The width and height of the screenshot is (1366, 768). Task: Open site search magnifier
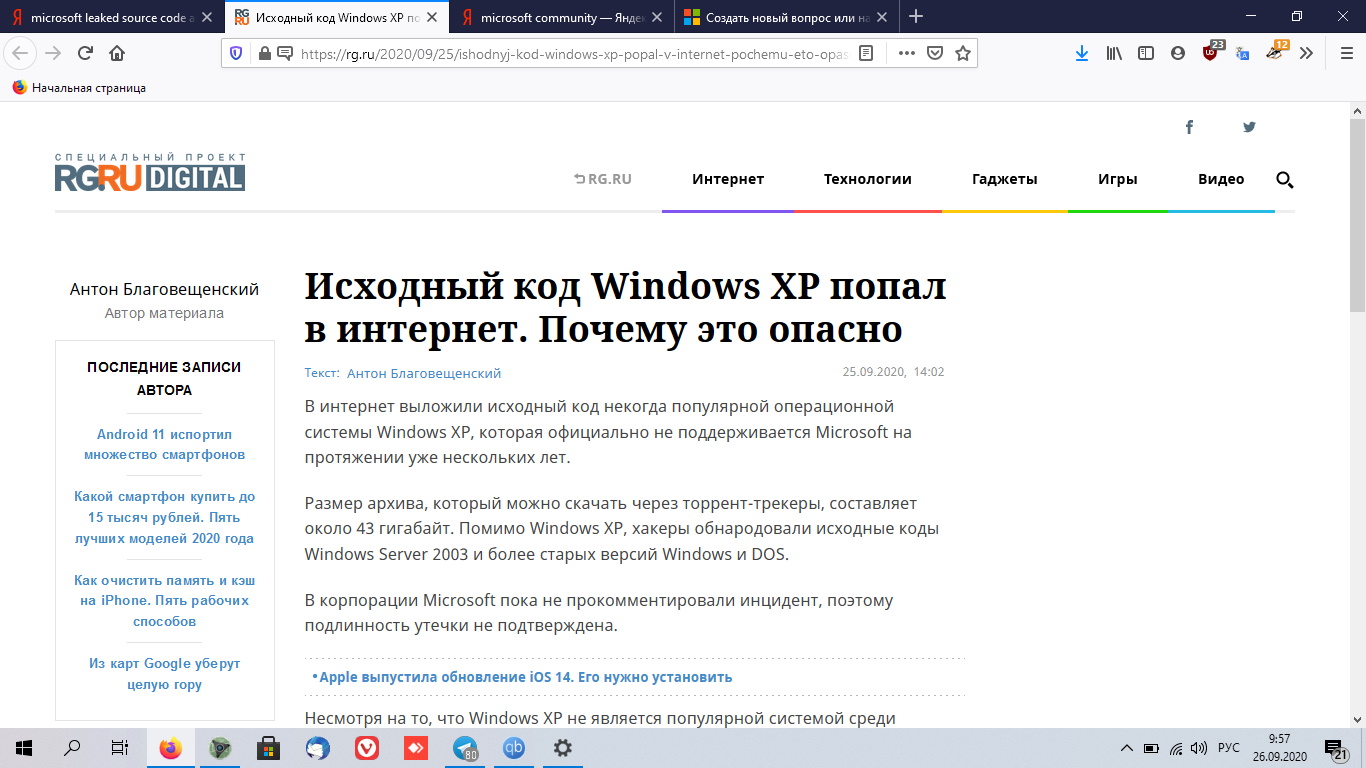(1285, 180)
